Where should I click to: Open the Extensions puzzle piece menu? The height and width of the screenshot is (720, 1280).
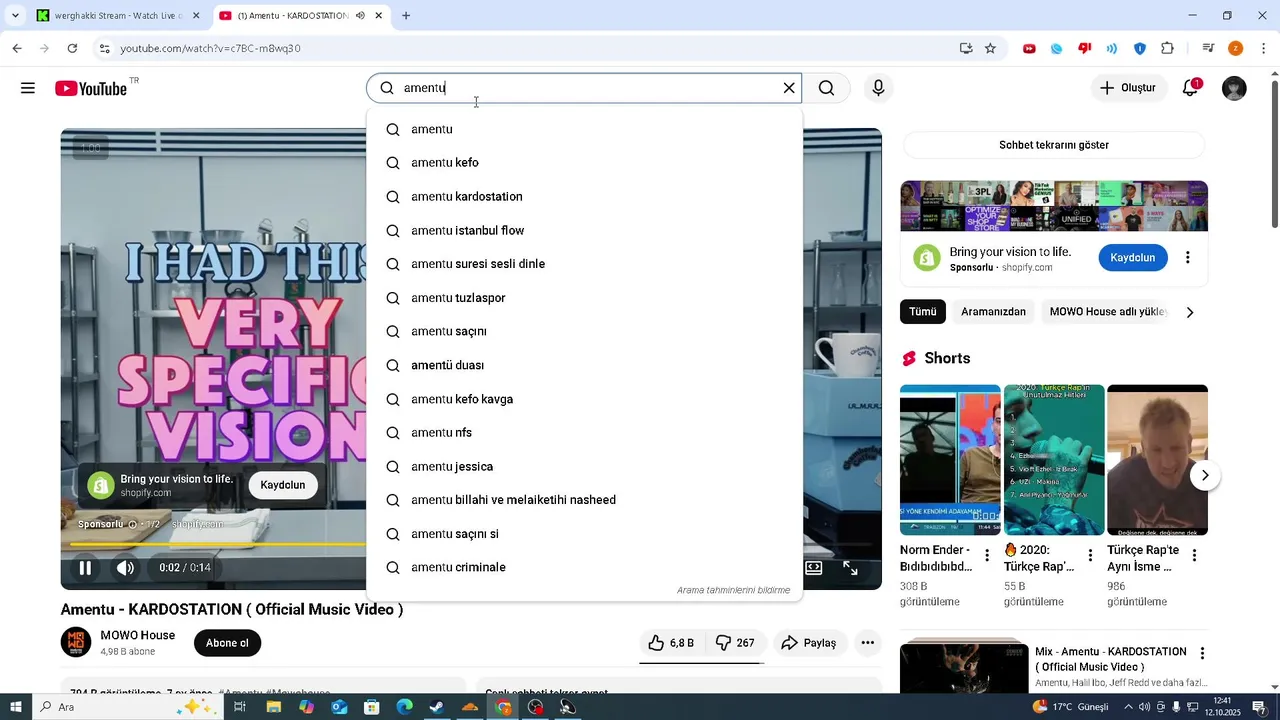(1167, 48)
